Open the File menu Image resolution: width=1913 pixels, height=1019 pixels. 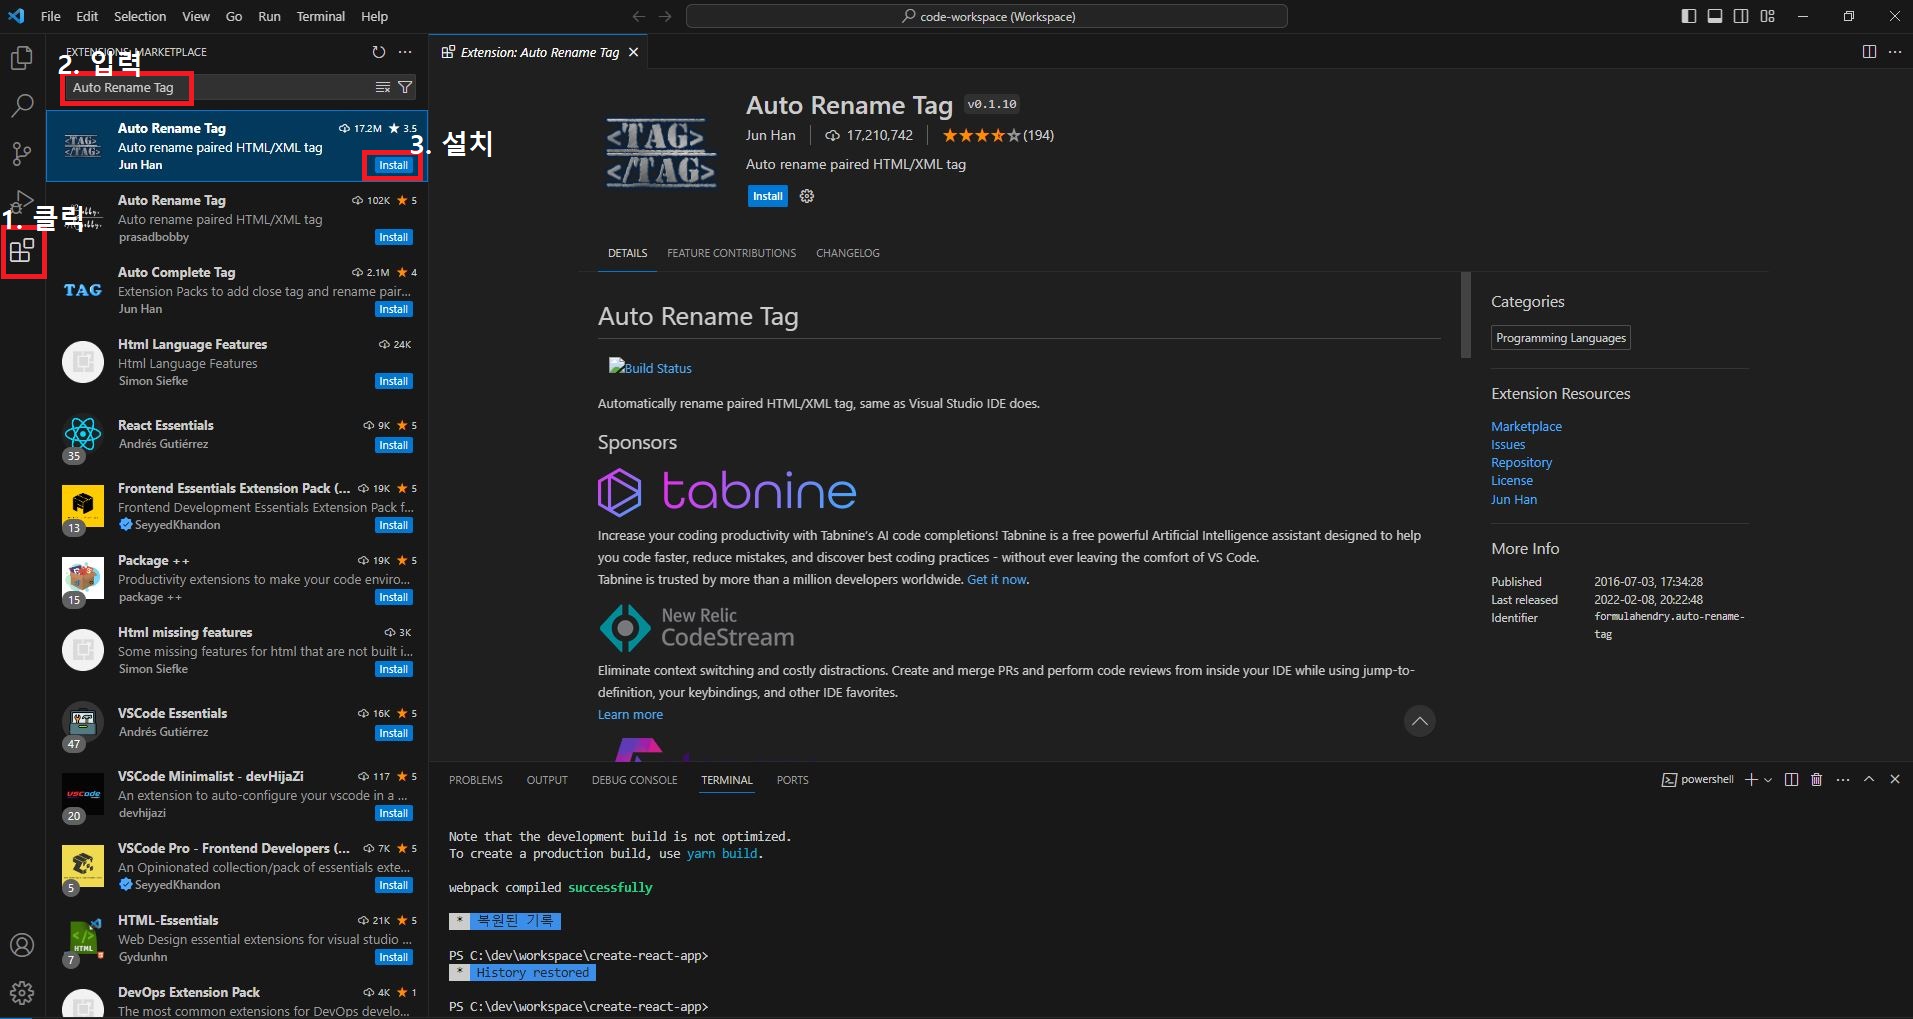50,16
